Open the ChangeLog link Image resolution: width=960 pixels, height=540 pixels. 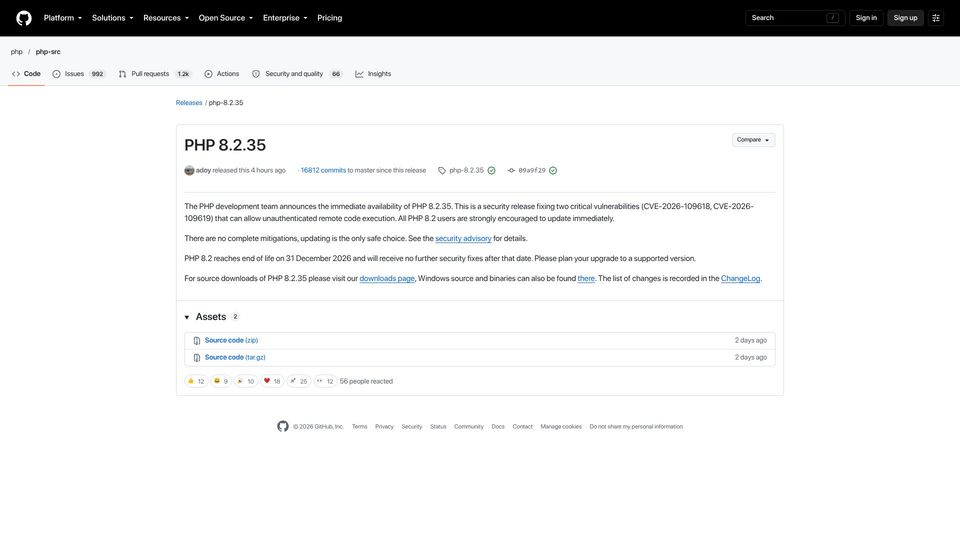click(740, 279)
